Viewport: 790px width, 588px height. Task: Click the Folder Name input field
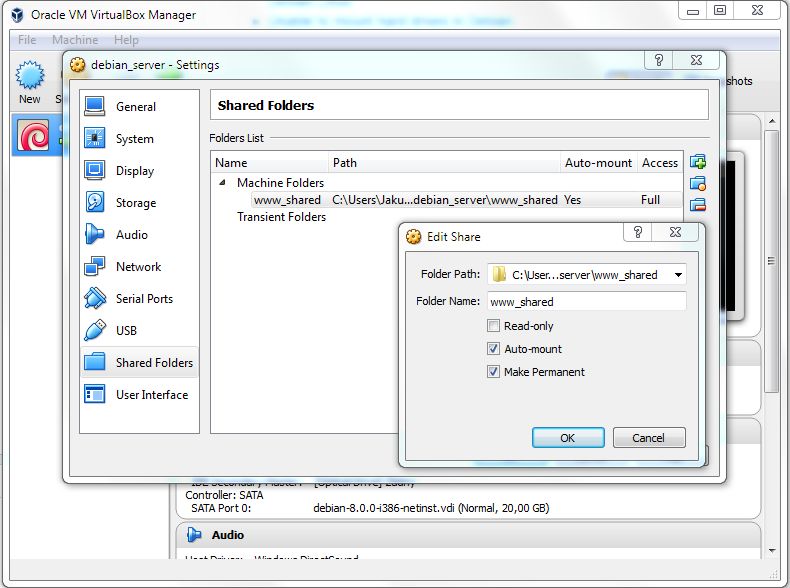[x=586, y=301]
